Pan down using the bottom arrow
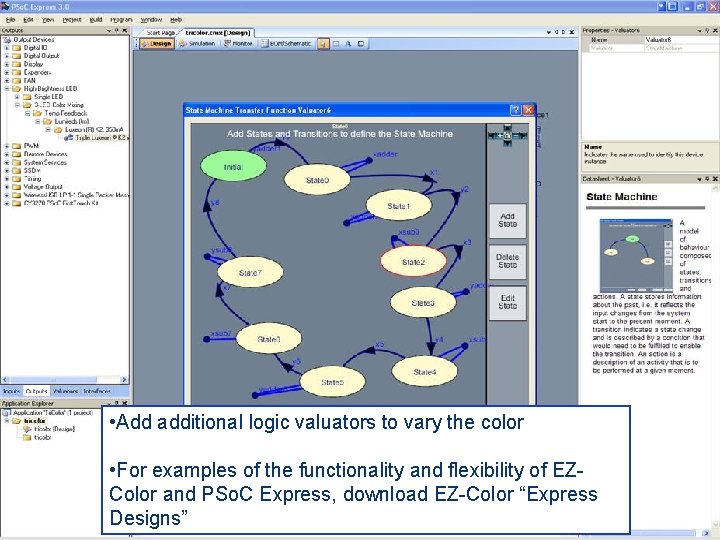 (x=507, y=143)
